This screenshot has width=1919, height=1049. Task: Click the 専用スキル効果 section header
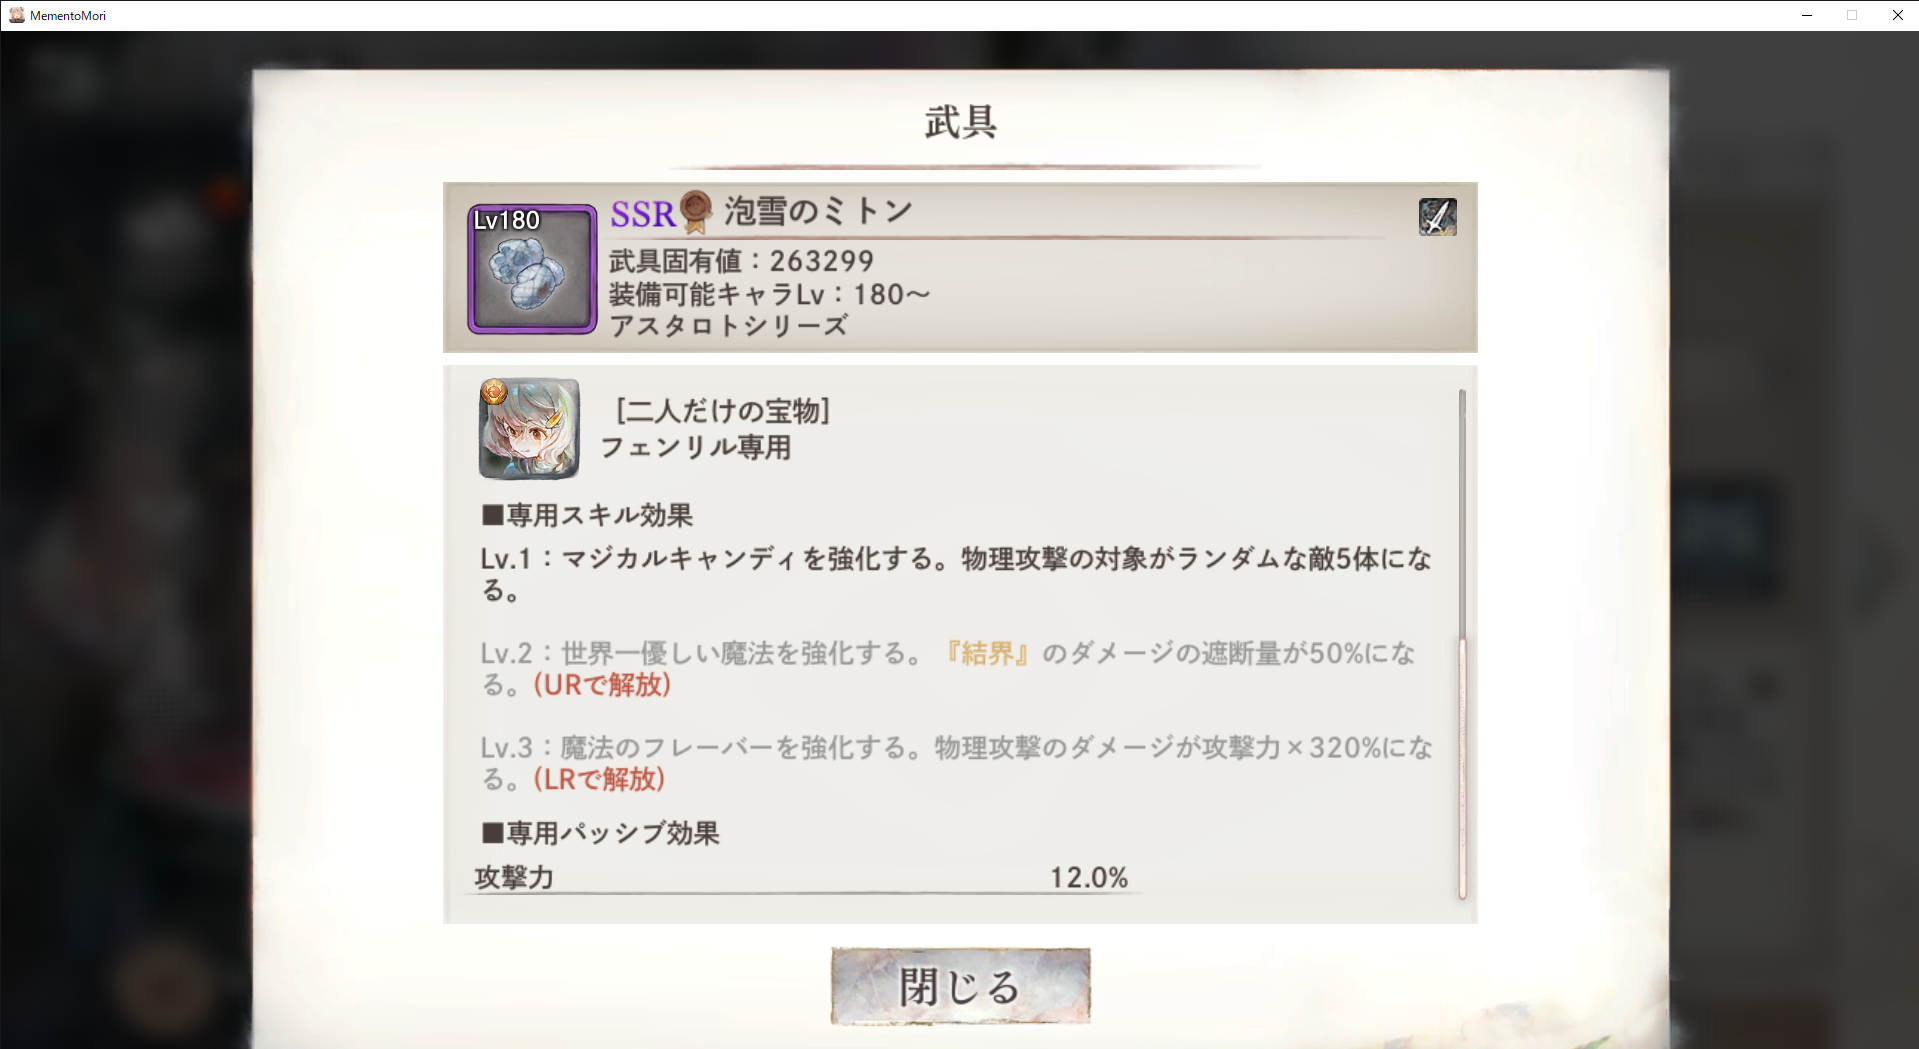pyautogui.click(x=587, y=515)
